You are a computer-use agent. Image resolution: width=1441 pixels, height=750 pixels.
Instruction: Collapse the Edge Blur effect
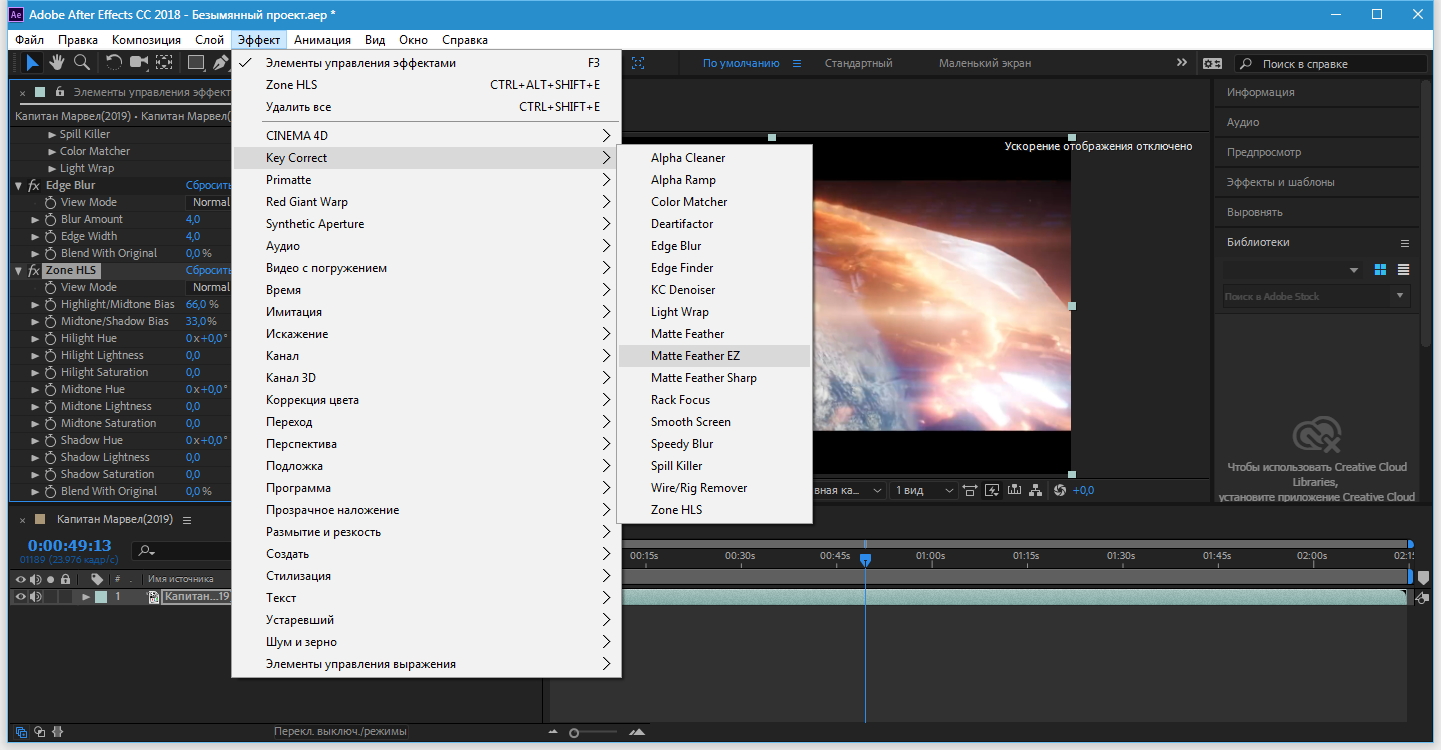click(18, 186)
